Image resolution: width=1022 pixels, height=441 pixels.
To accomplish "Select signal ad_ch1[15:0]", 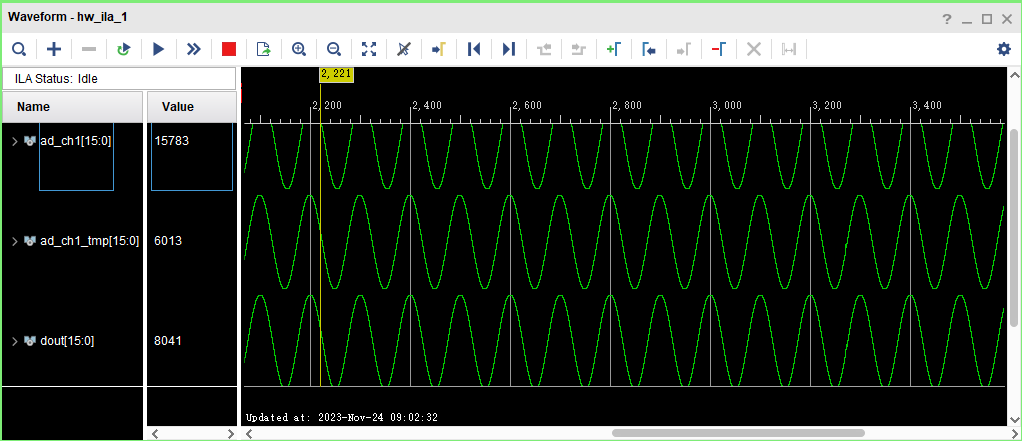I will pos(76,140).
